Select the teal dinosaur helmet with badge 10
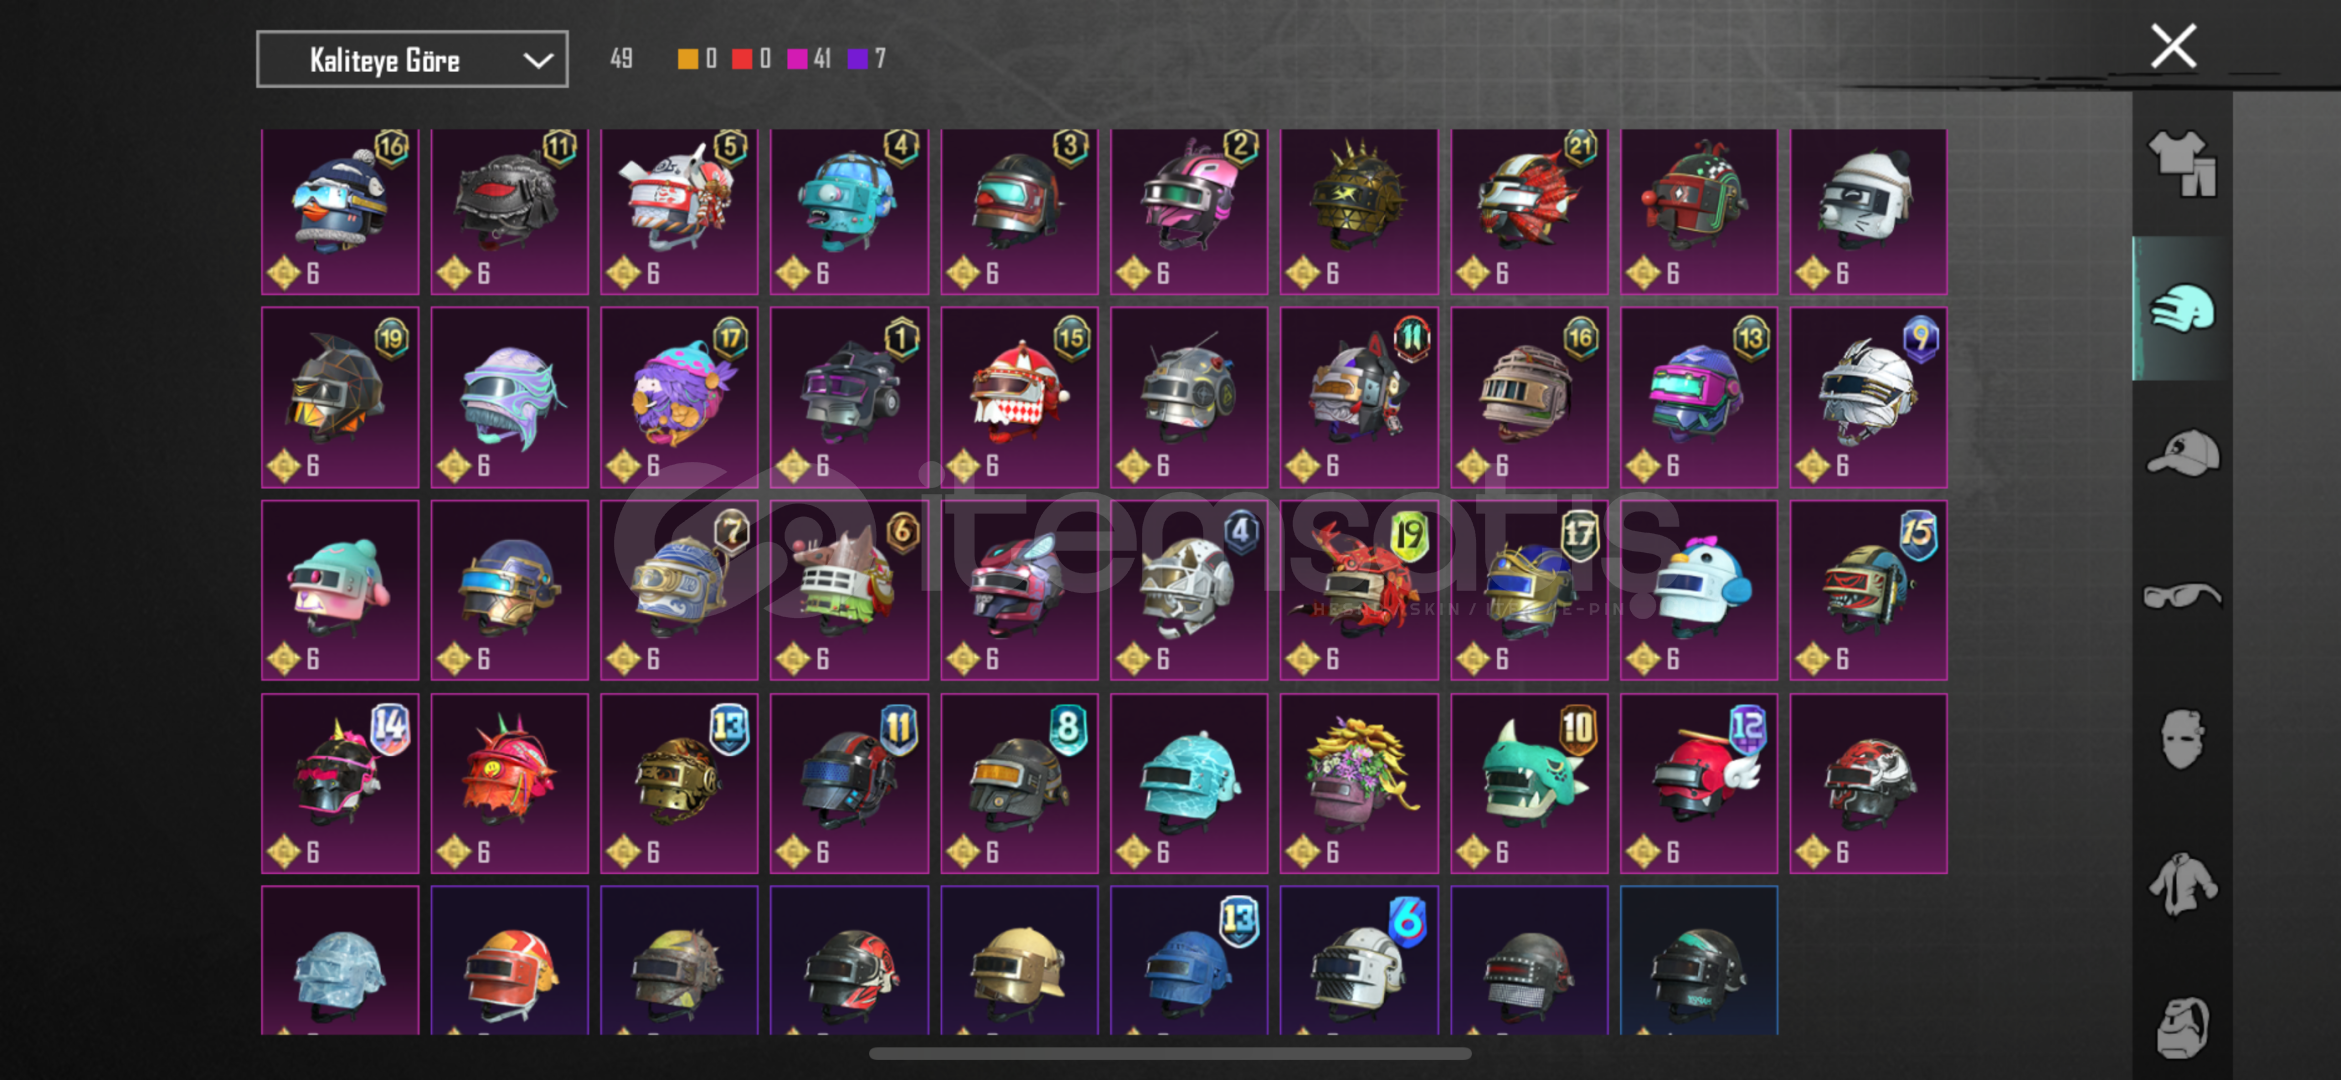Image resolution: width=2341 pixels, height=1080 pixels. 1529,783
